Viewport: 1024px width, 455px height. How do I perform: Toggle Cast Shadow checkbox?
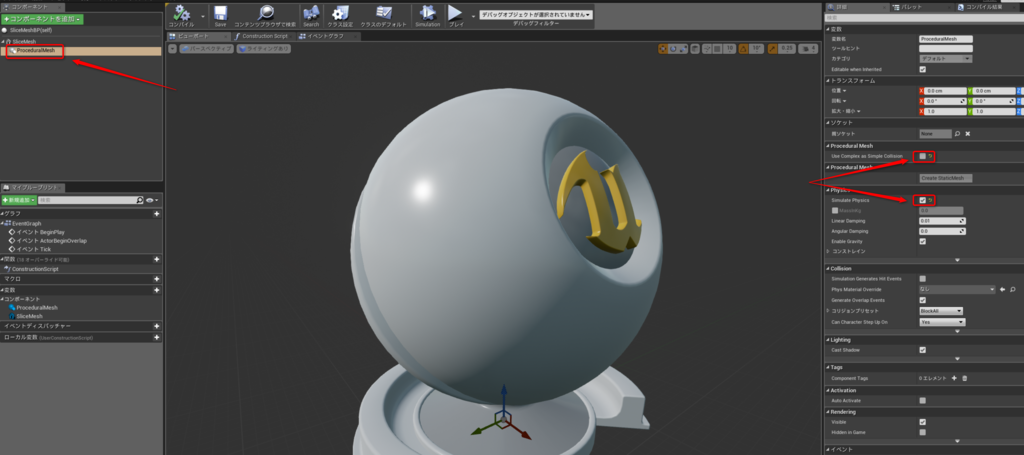coord(923,350)
